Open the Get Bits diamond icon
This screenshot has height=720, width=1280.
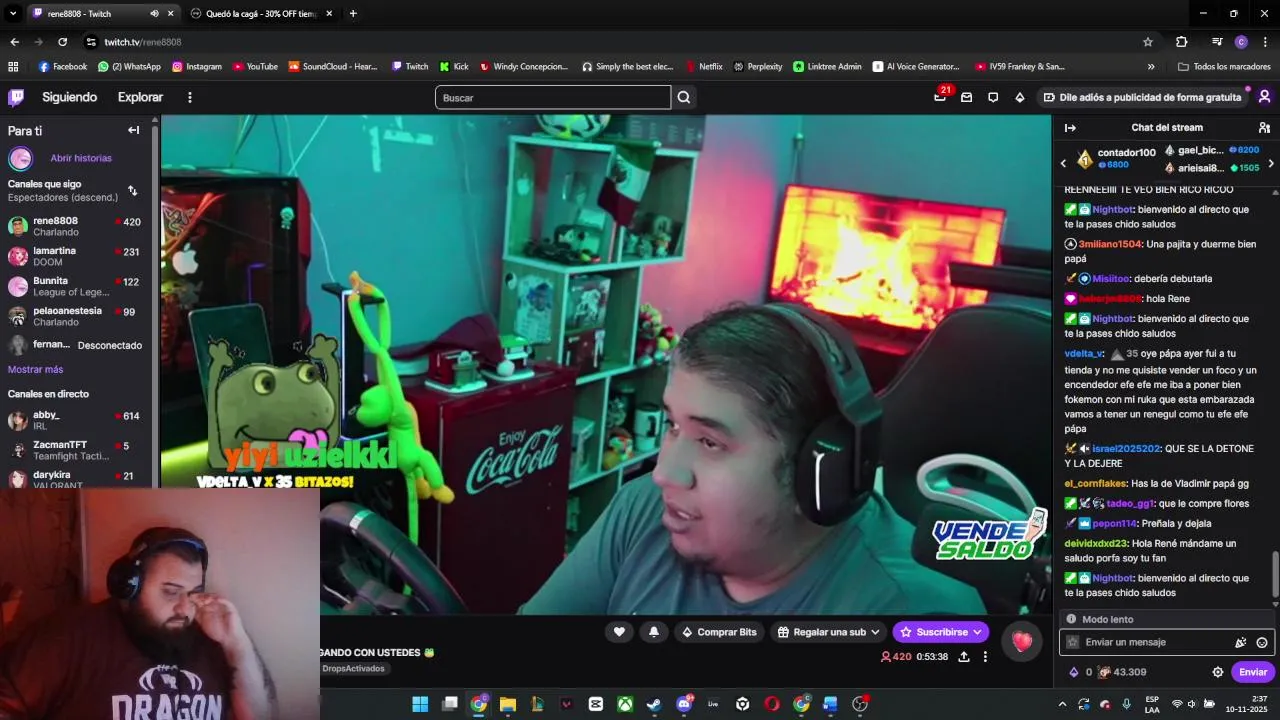point(1019,97)
